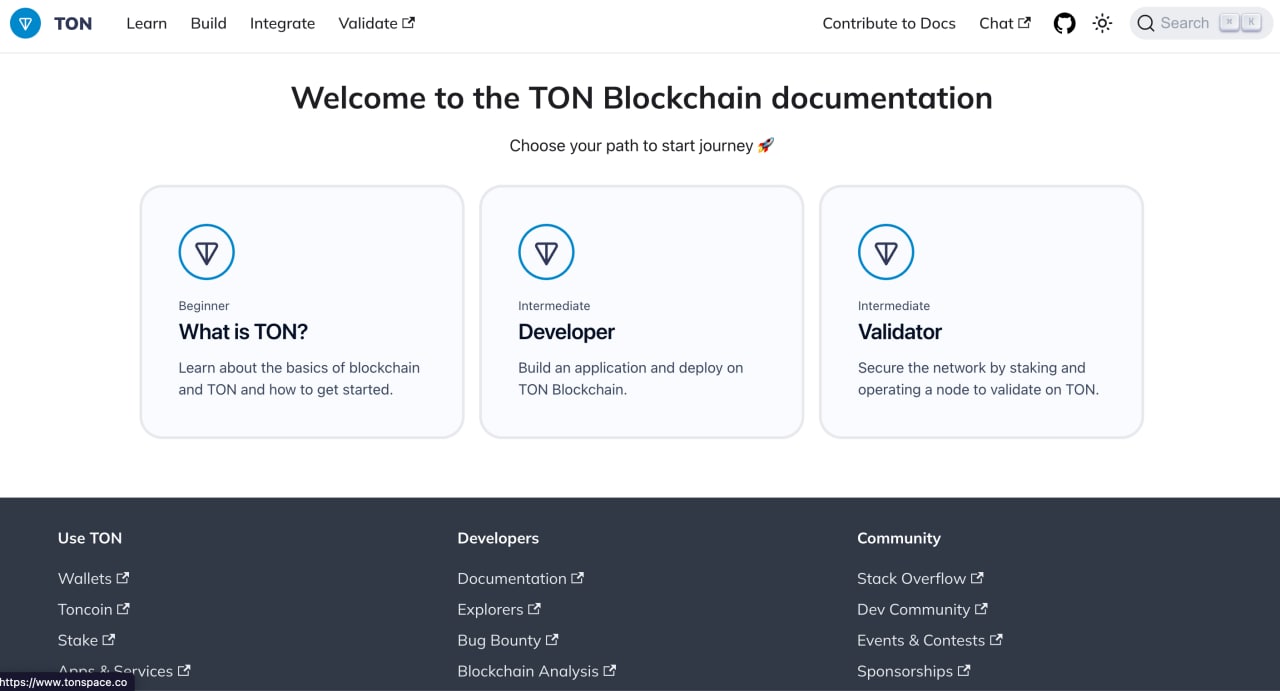Open the Validate external link
Image resolution: width=1280 pixels, height=691 pixels.
[376, 23]
